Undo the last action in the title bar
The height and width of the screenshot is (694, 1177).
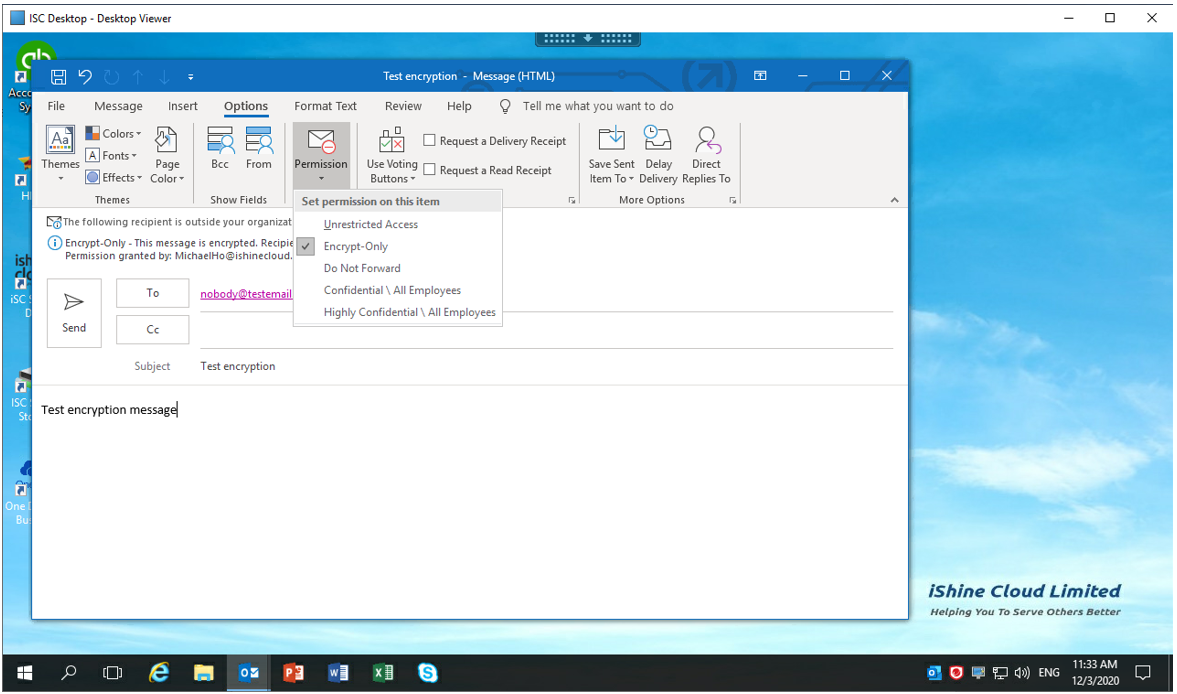[x=85, y=77]
